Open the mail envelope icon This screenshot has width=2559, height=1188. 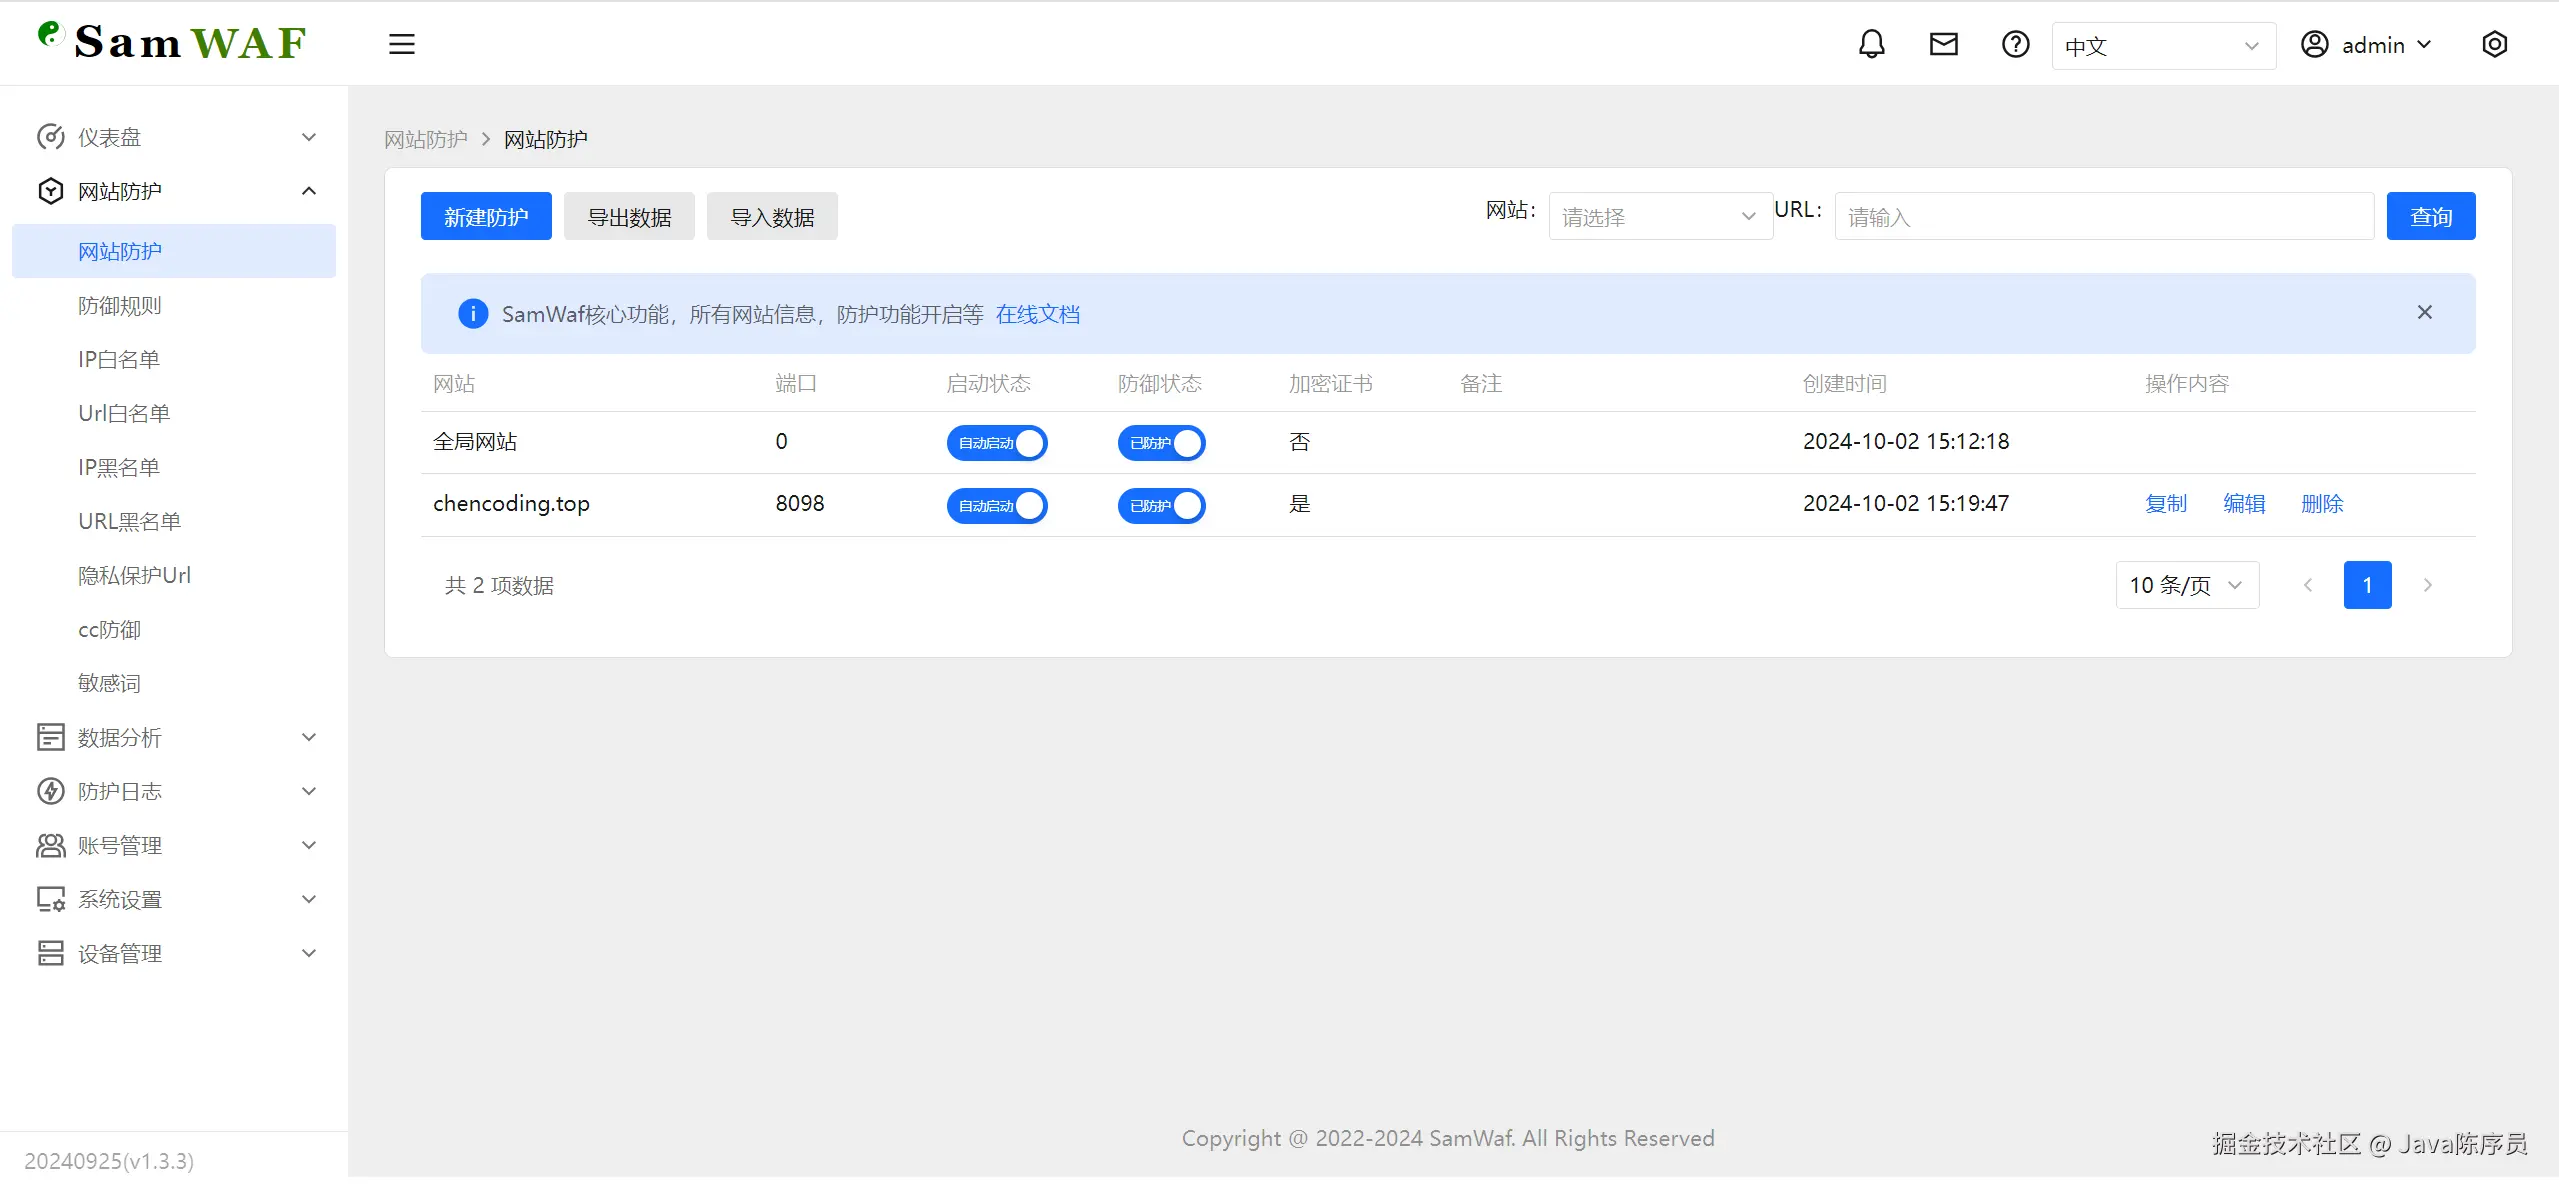1943,45
